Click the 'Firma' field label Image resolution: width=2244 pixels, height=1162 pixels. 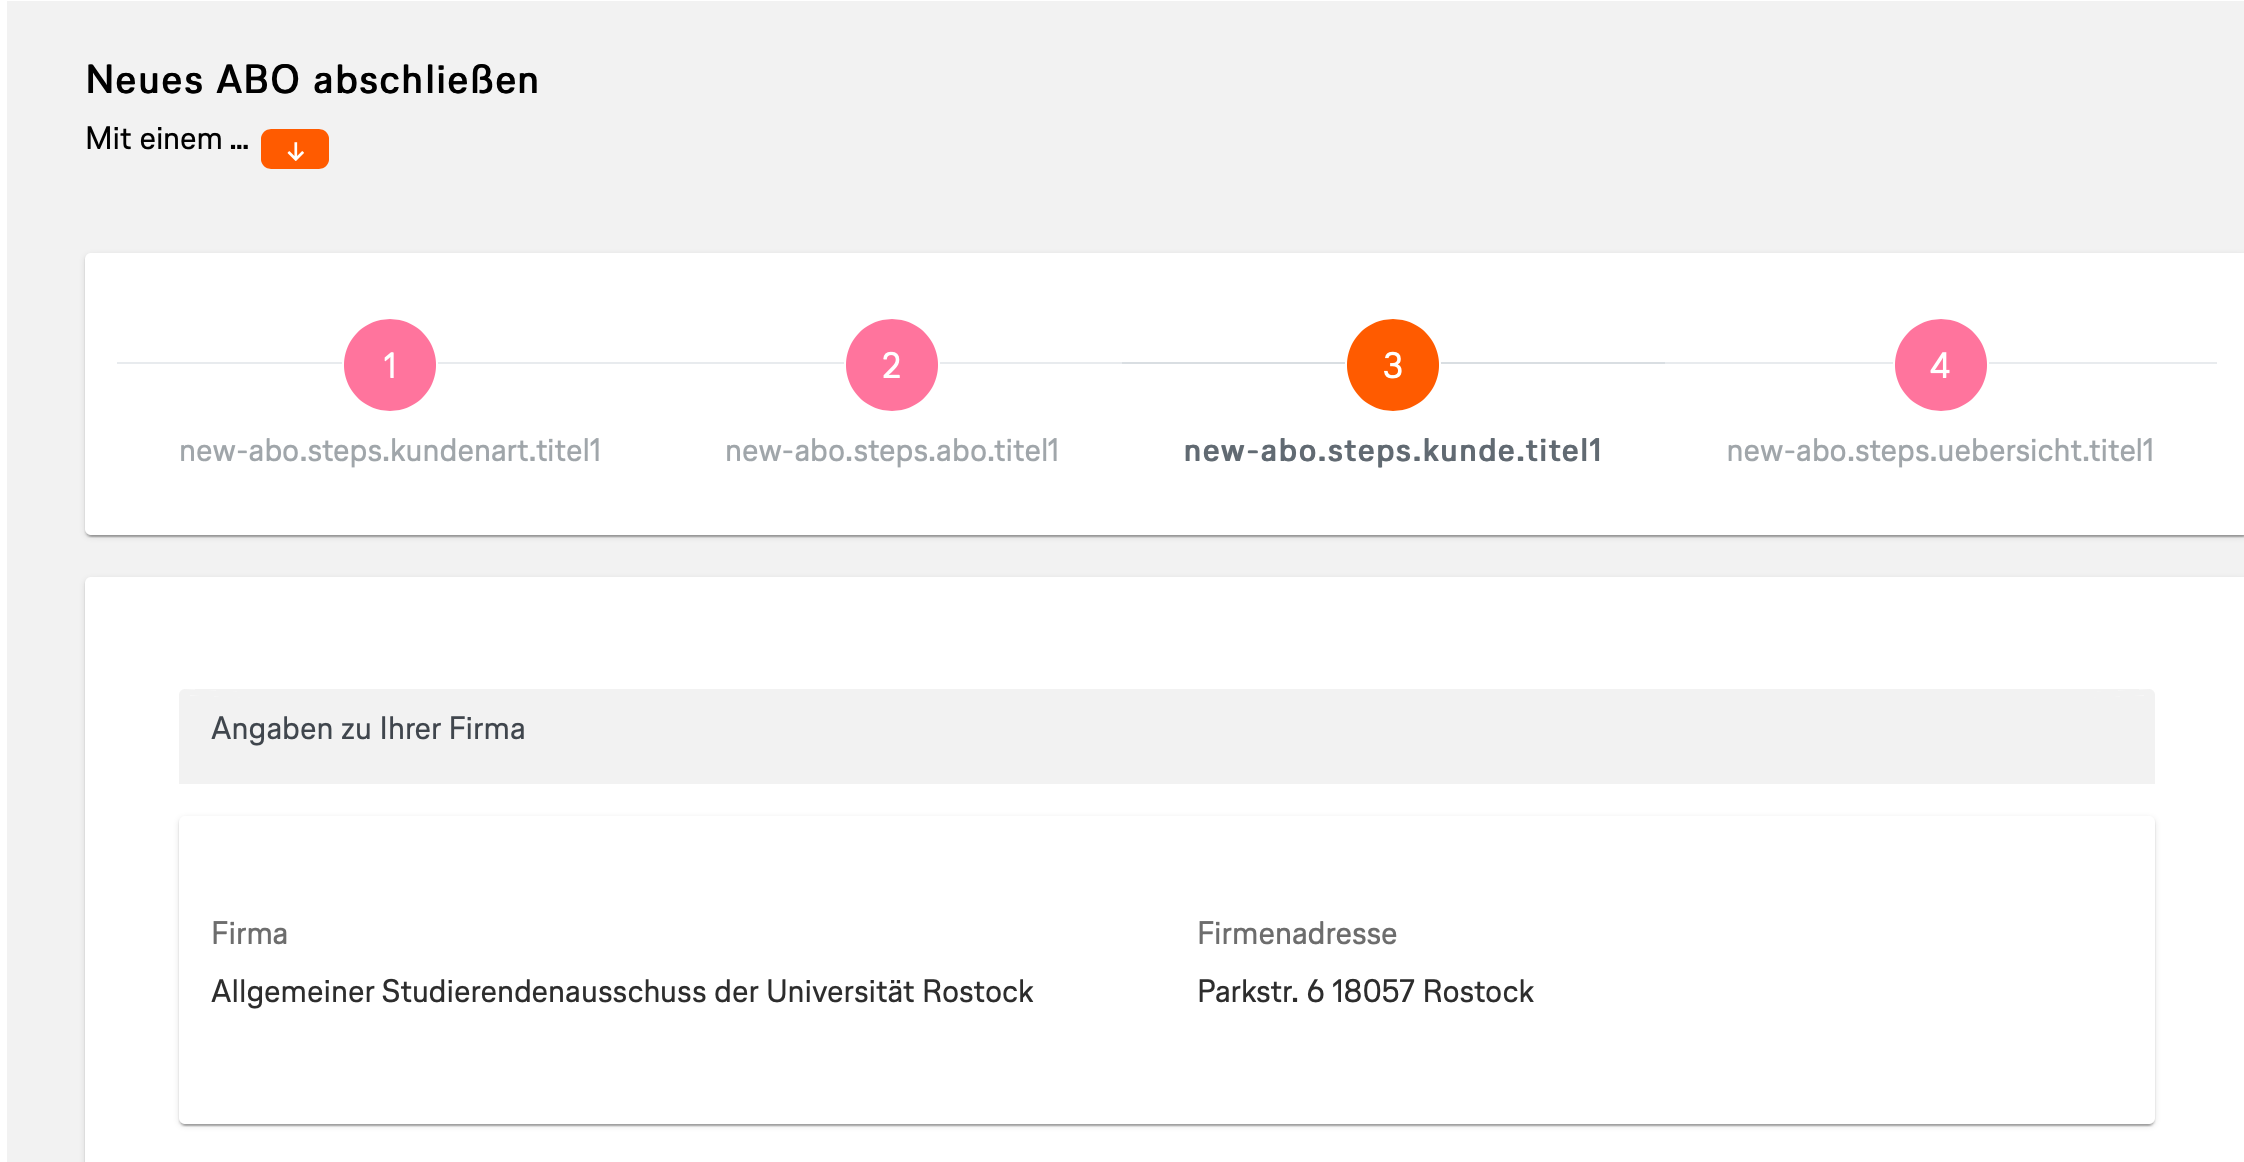pyautogui.click(x=250, y=934)
